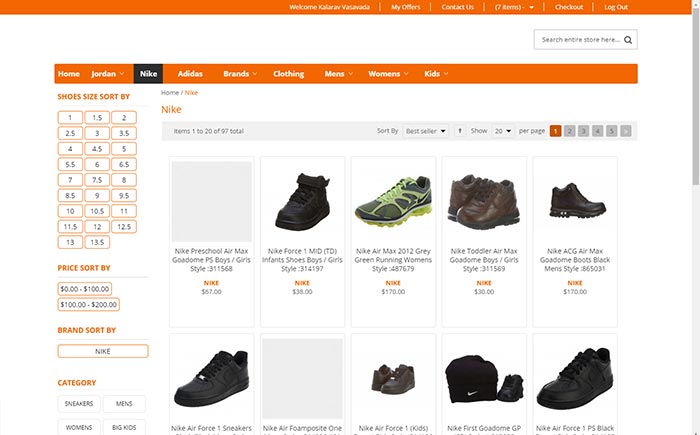Screen dimensions: 700x435
Task: Go to page 4 of results
Action: (597, 131)
